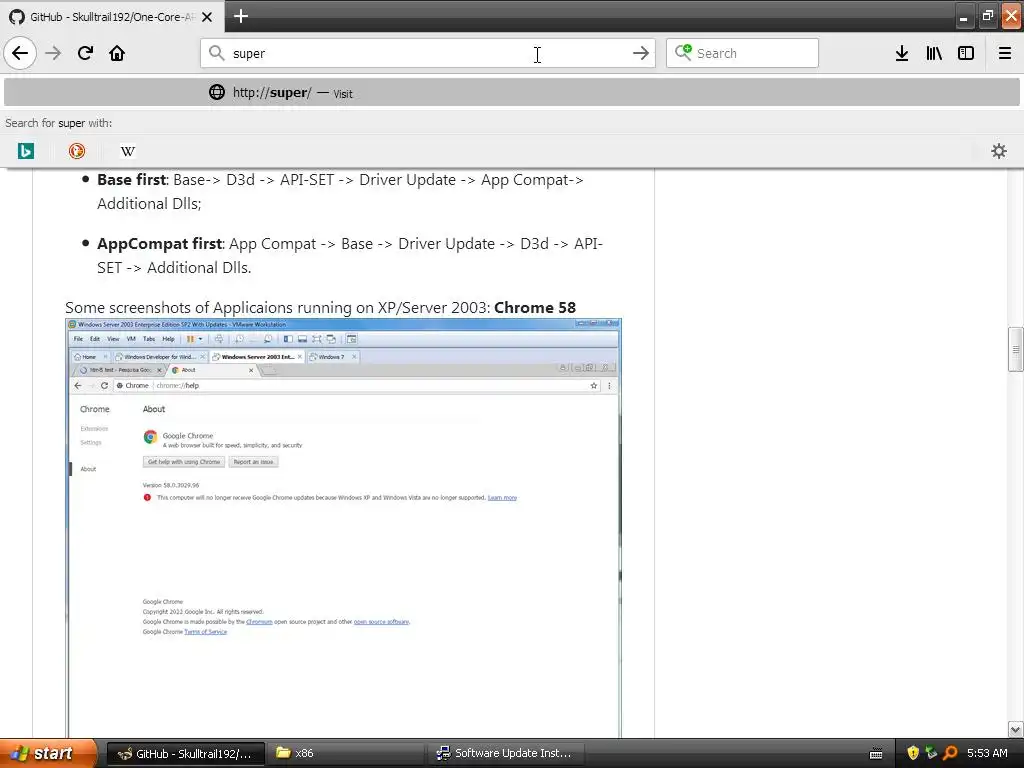Click the safely remove hardware tray icon

[x=931, y=753]
